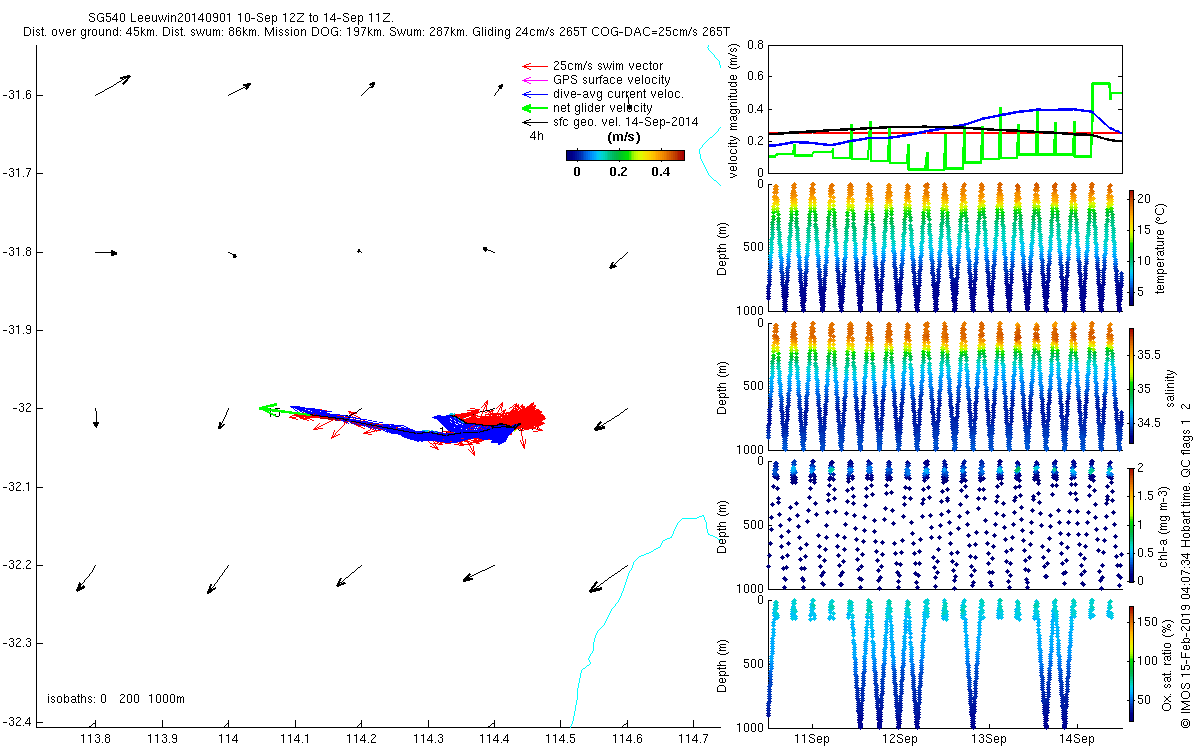Screen dimensions: 1200x750
Task: Click the green glider arrowhead on the map track
Action: [267, 408]
